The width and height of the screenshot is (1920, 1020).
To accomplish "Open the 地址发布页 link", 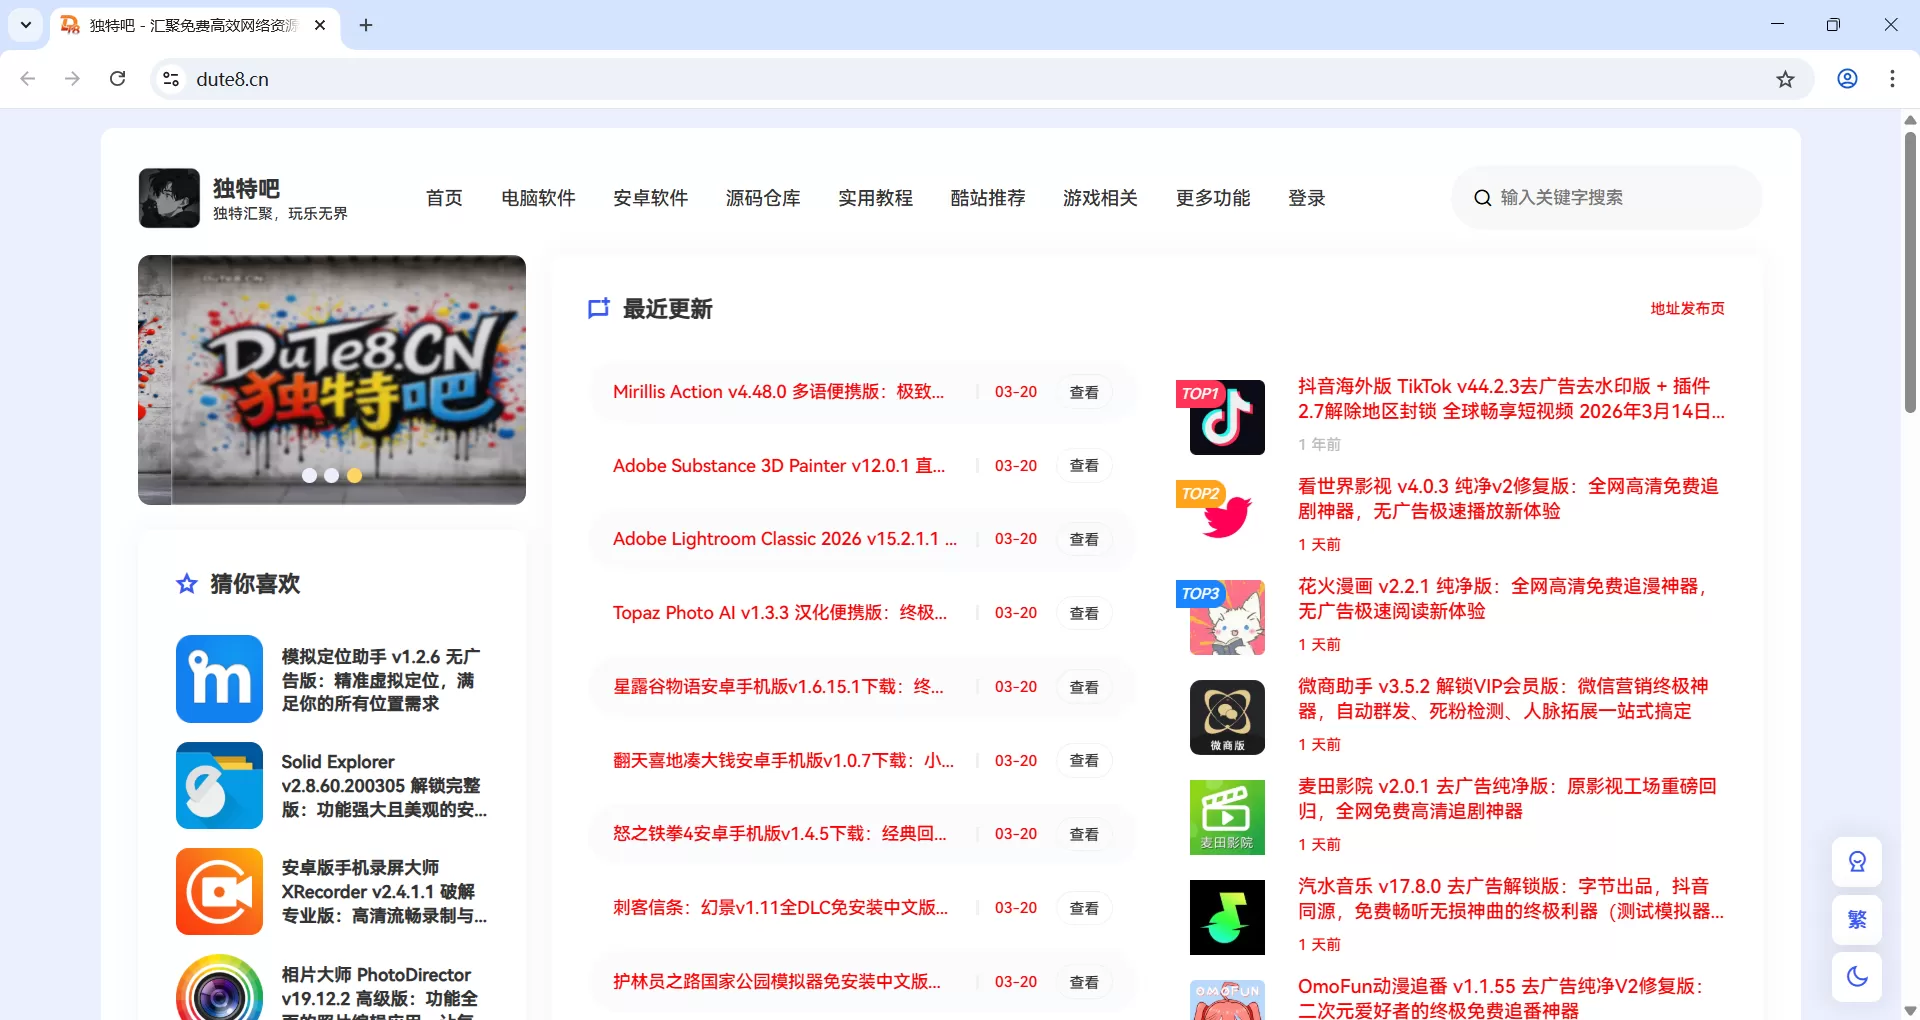I will [1686, 308].
